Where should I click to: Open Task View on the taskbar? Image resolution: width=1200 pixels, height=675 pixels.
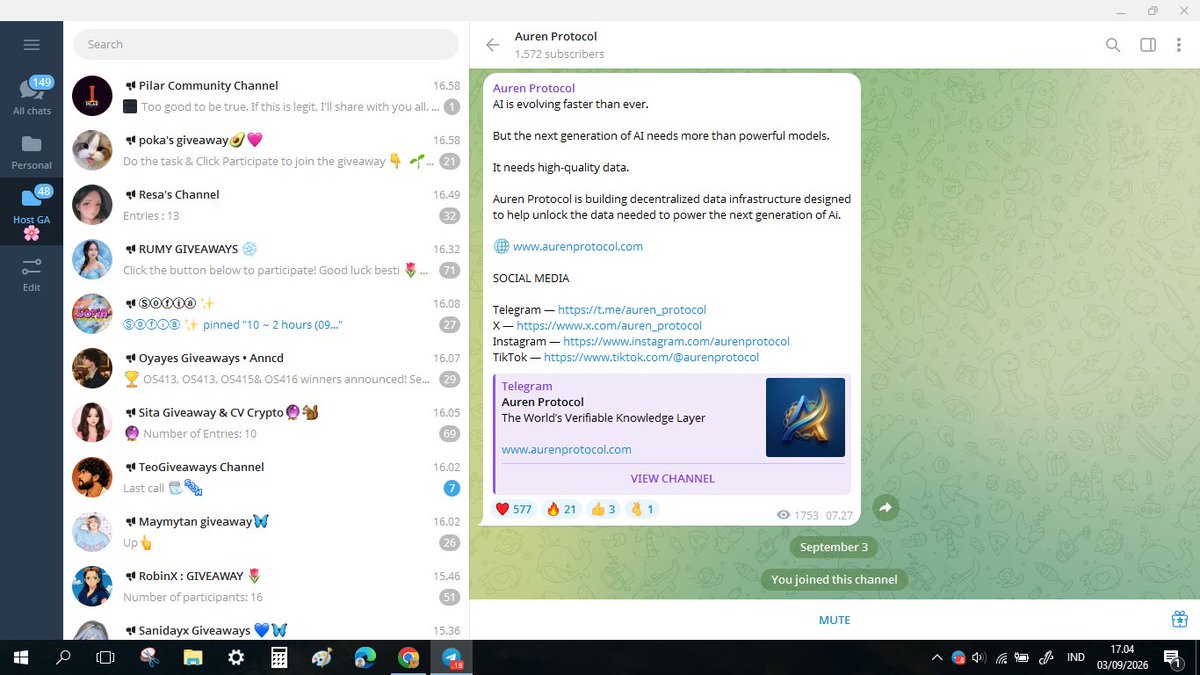105,658
